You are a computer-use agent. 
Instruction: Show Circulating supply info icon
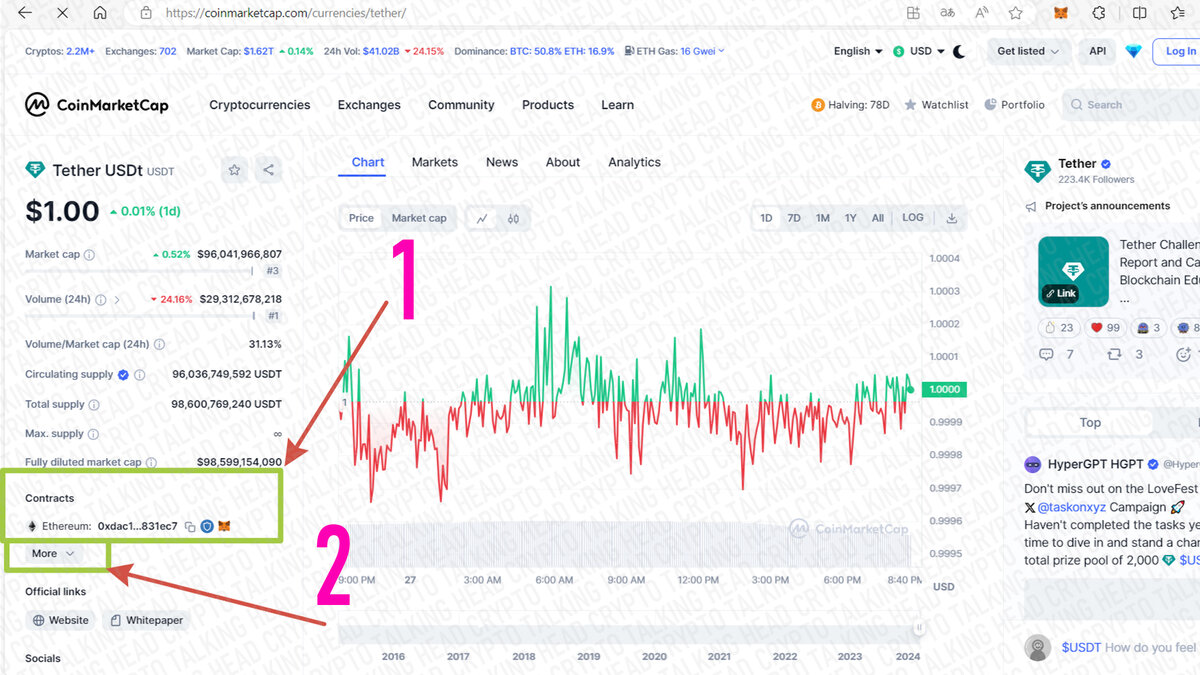point(139,375)
